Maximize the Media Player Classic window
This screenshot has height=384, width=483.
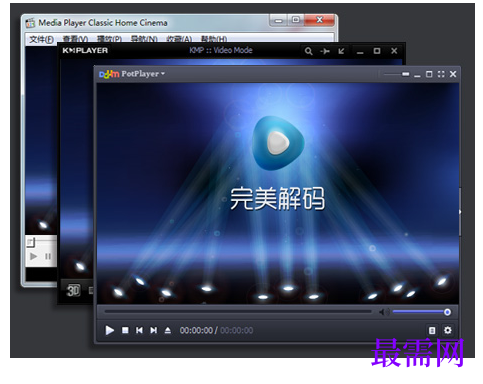click(296, 20)
